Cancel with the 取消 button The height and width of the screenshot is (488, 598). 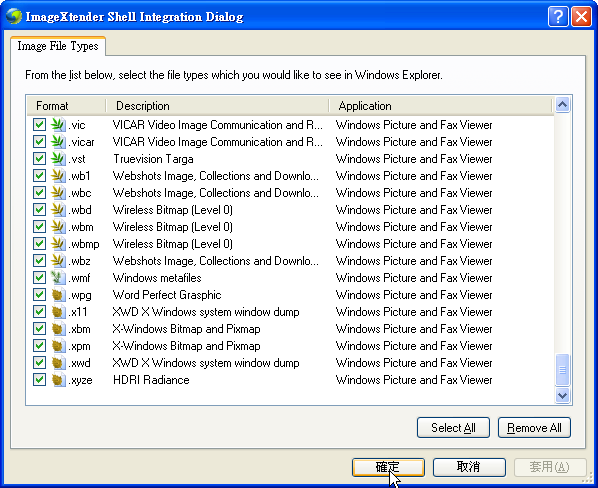(x=469, y=467)
